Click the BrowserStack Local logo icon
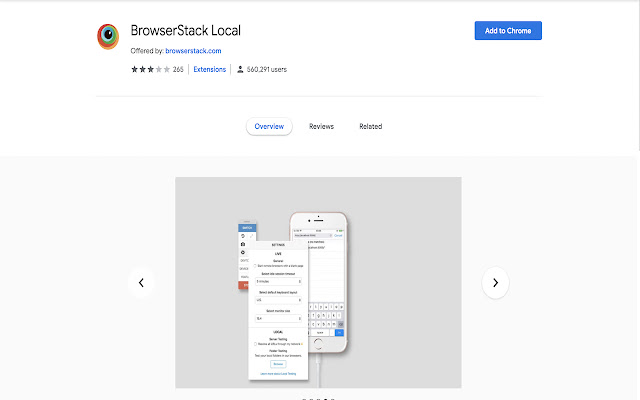Screen dimensions: 640x400 (108, 36)
